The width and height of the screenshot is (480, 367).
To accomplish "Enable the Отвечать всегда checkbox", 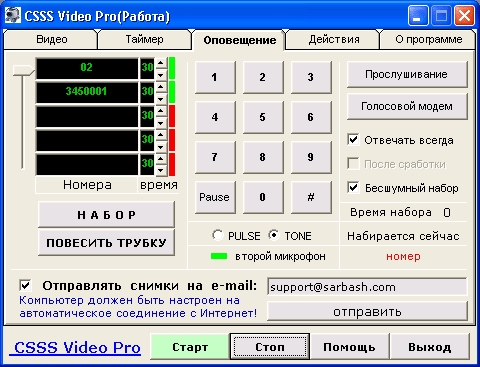I will point(353,140).
